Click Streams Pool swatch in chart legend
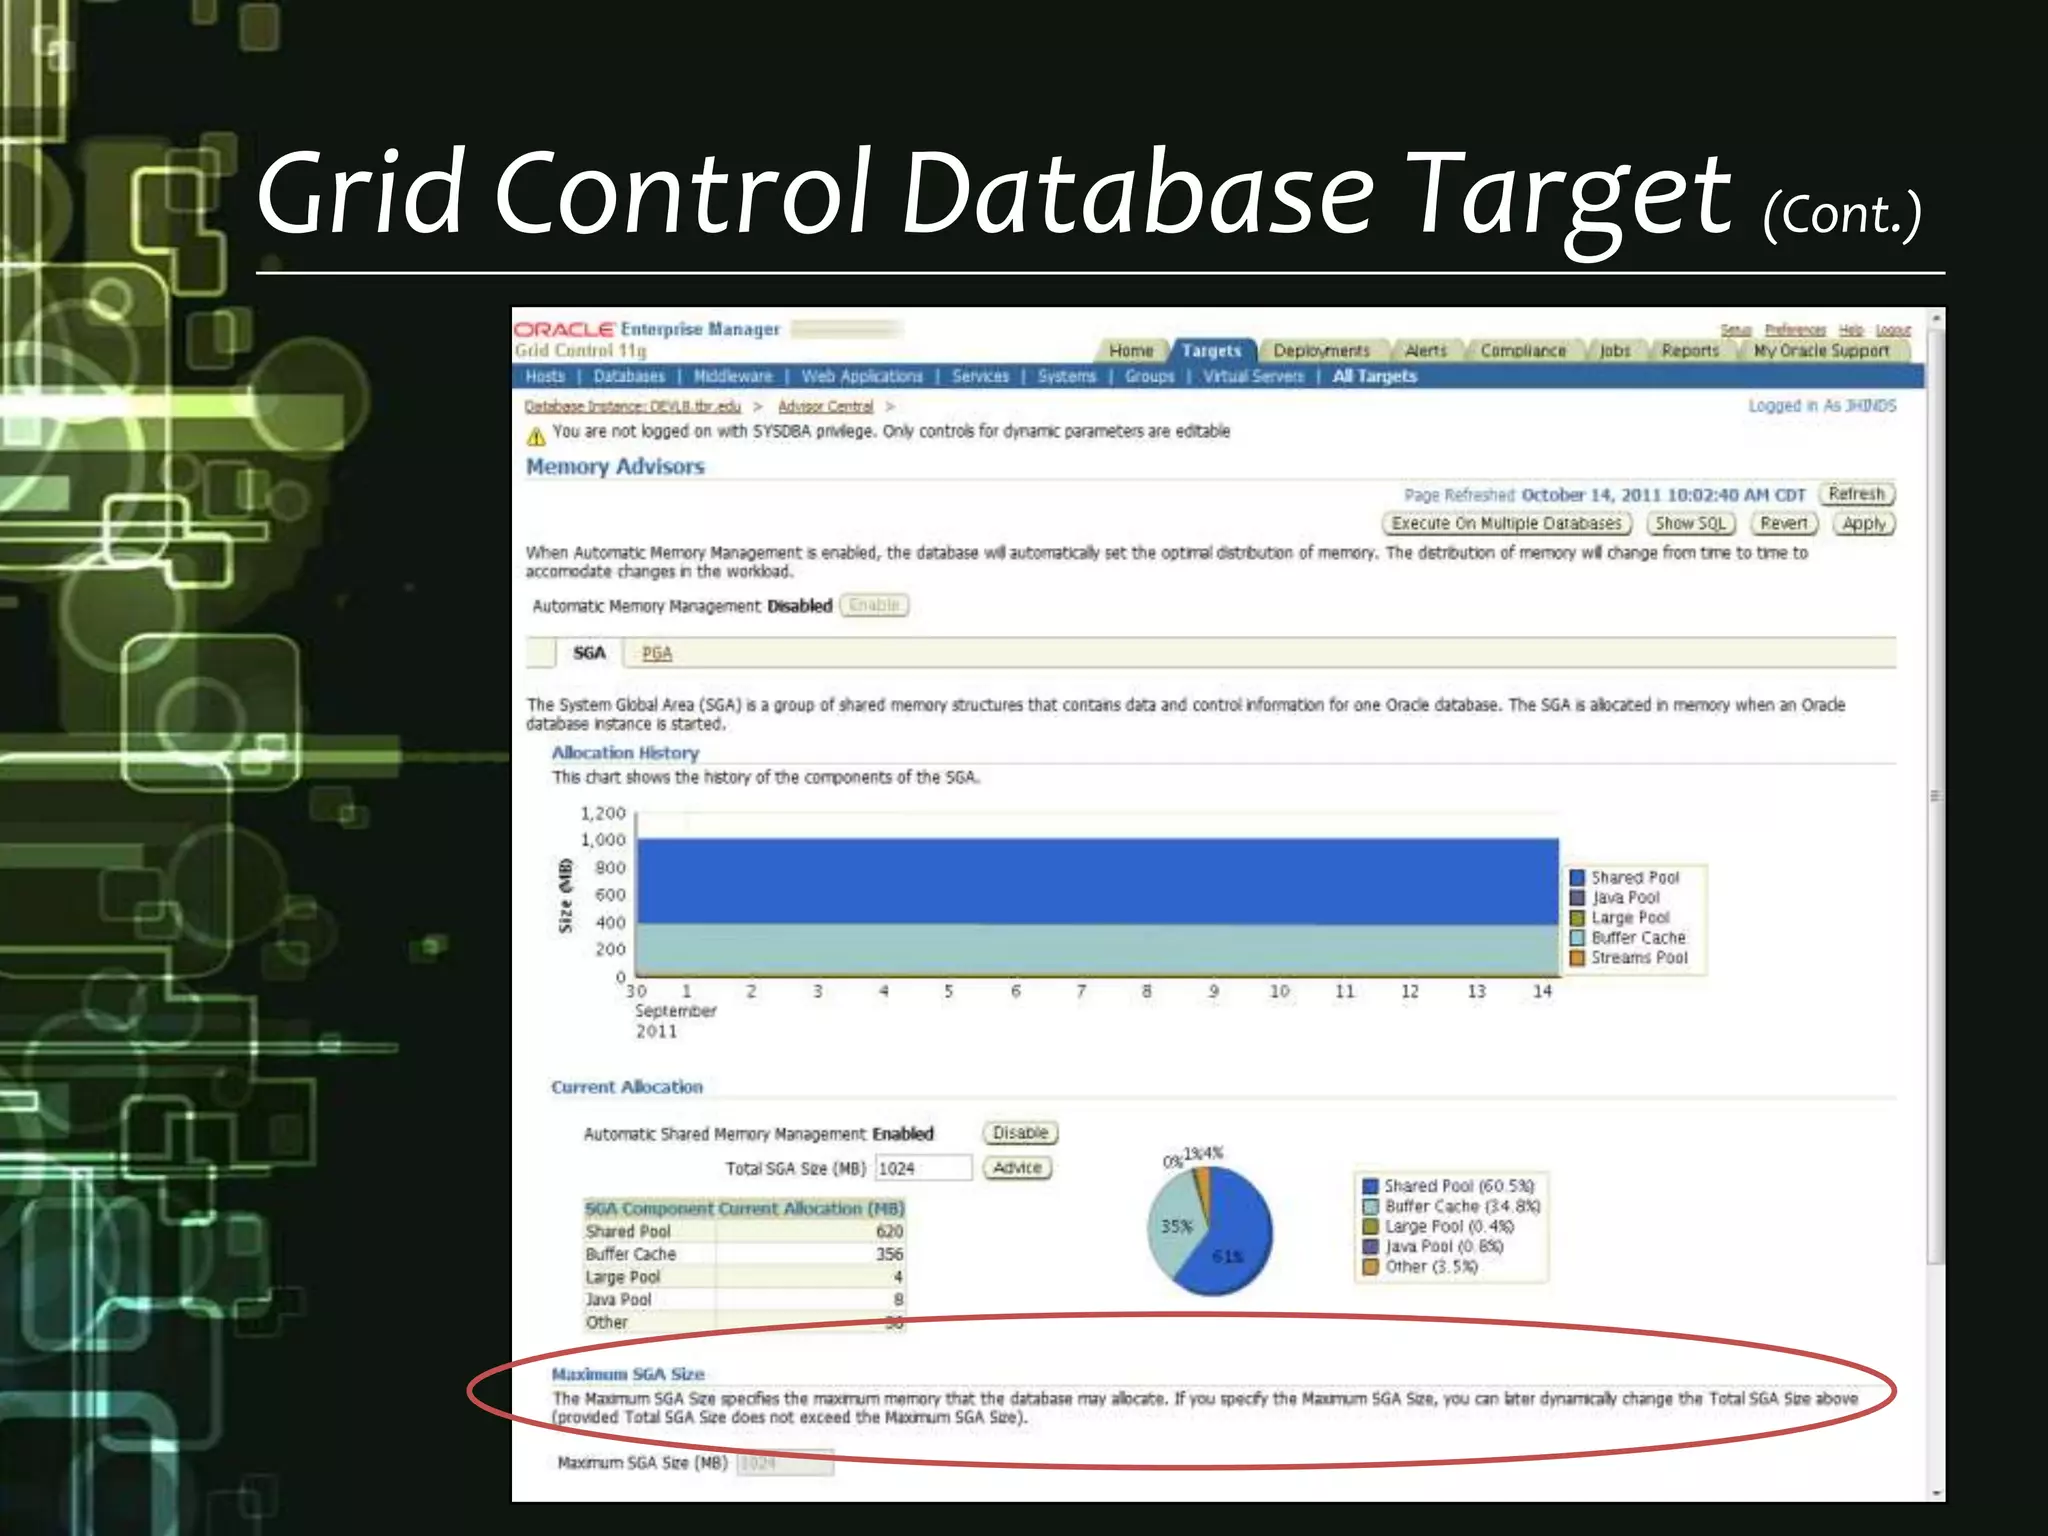The height and width of the screenshot is (1536, 2048). point(1578,958)
